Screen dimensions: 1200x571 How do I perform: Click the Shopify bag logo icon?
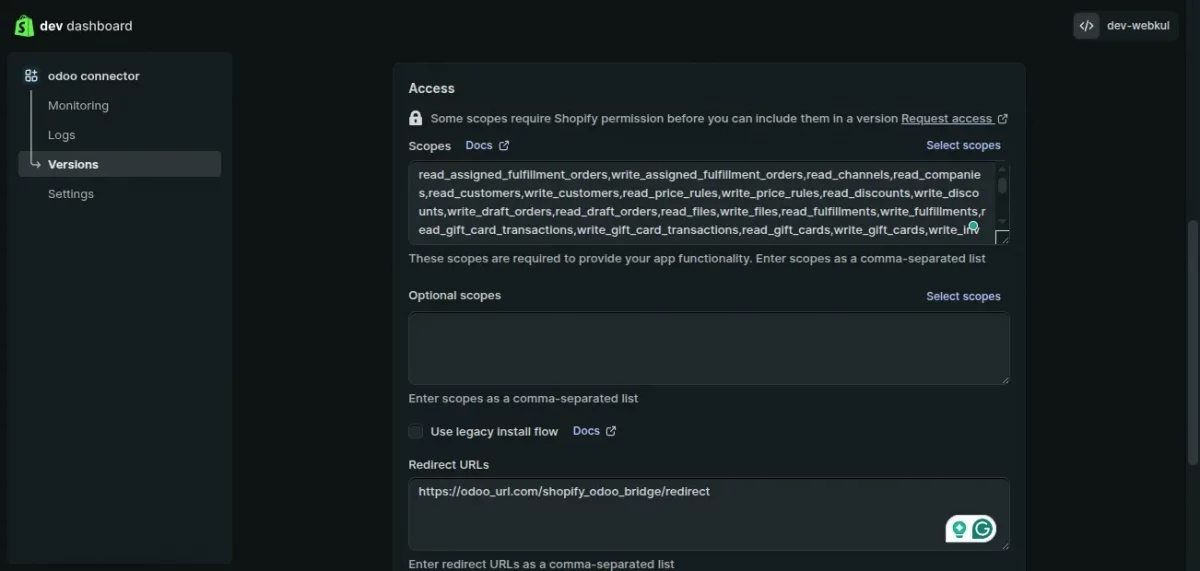[24, 26]
